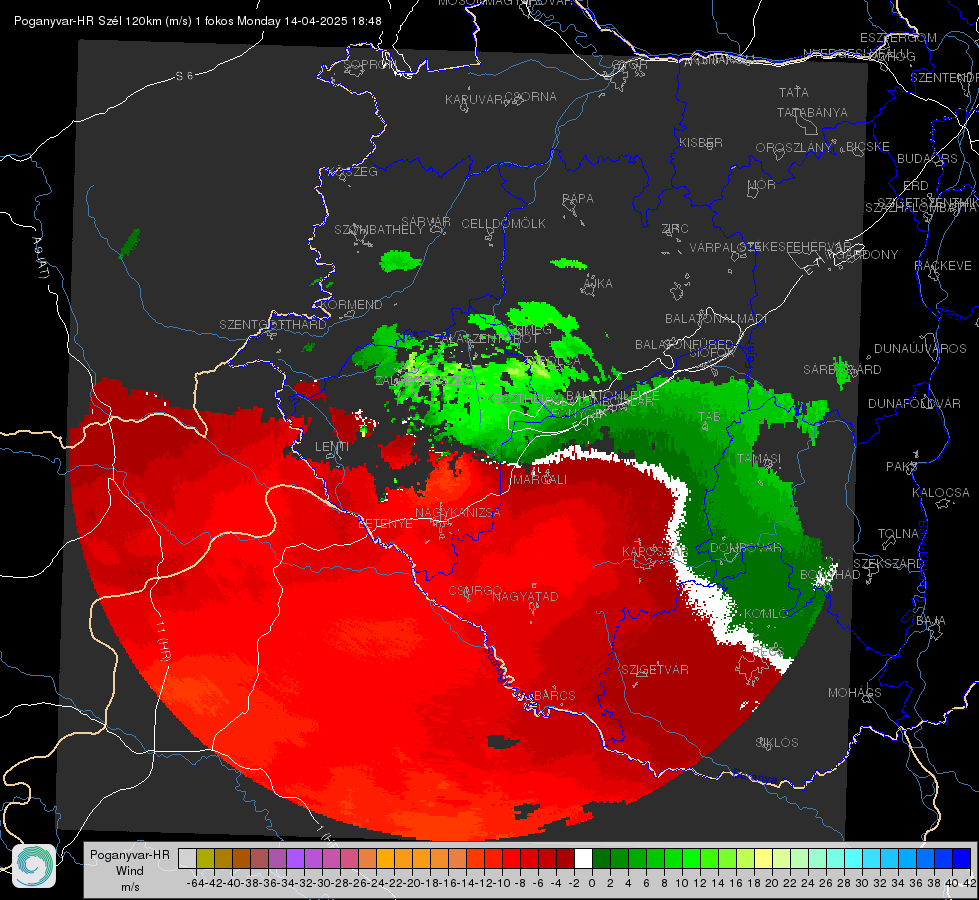Click the '-64' value on the legend scale
The width and height of the screenshot is (979, 900).
click(x=195, y=883)
